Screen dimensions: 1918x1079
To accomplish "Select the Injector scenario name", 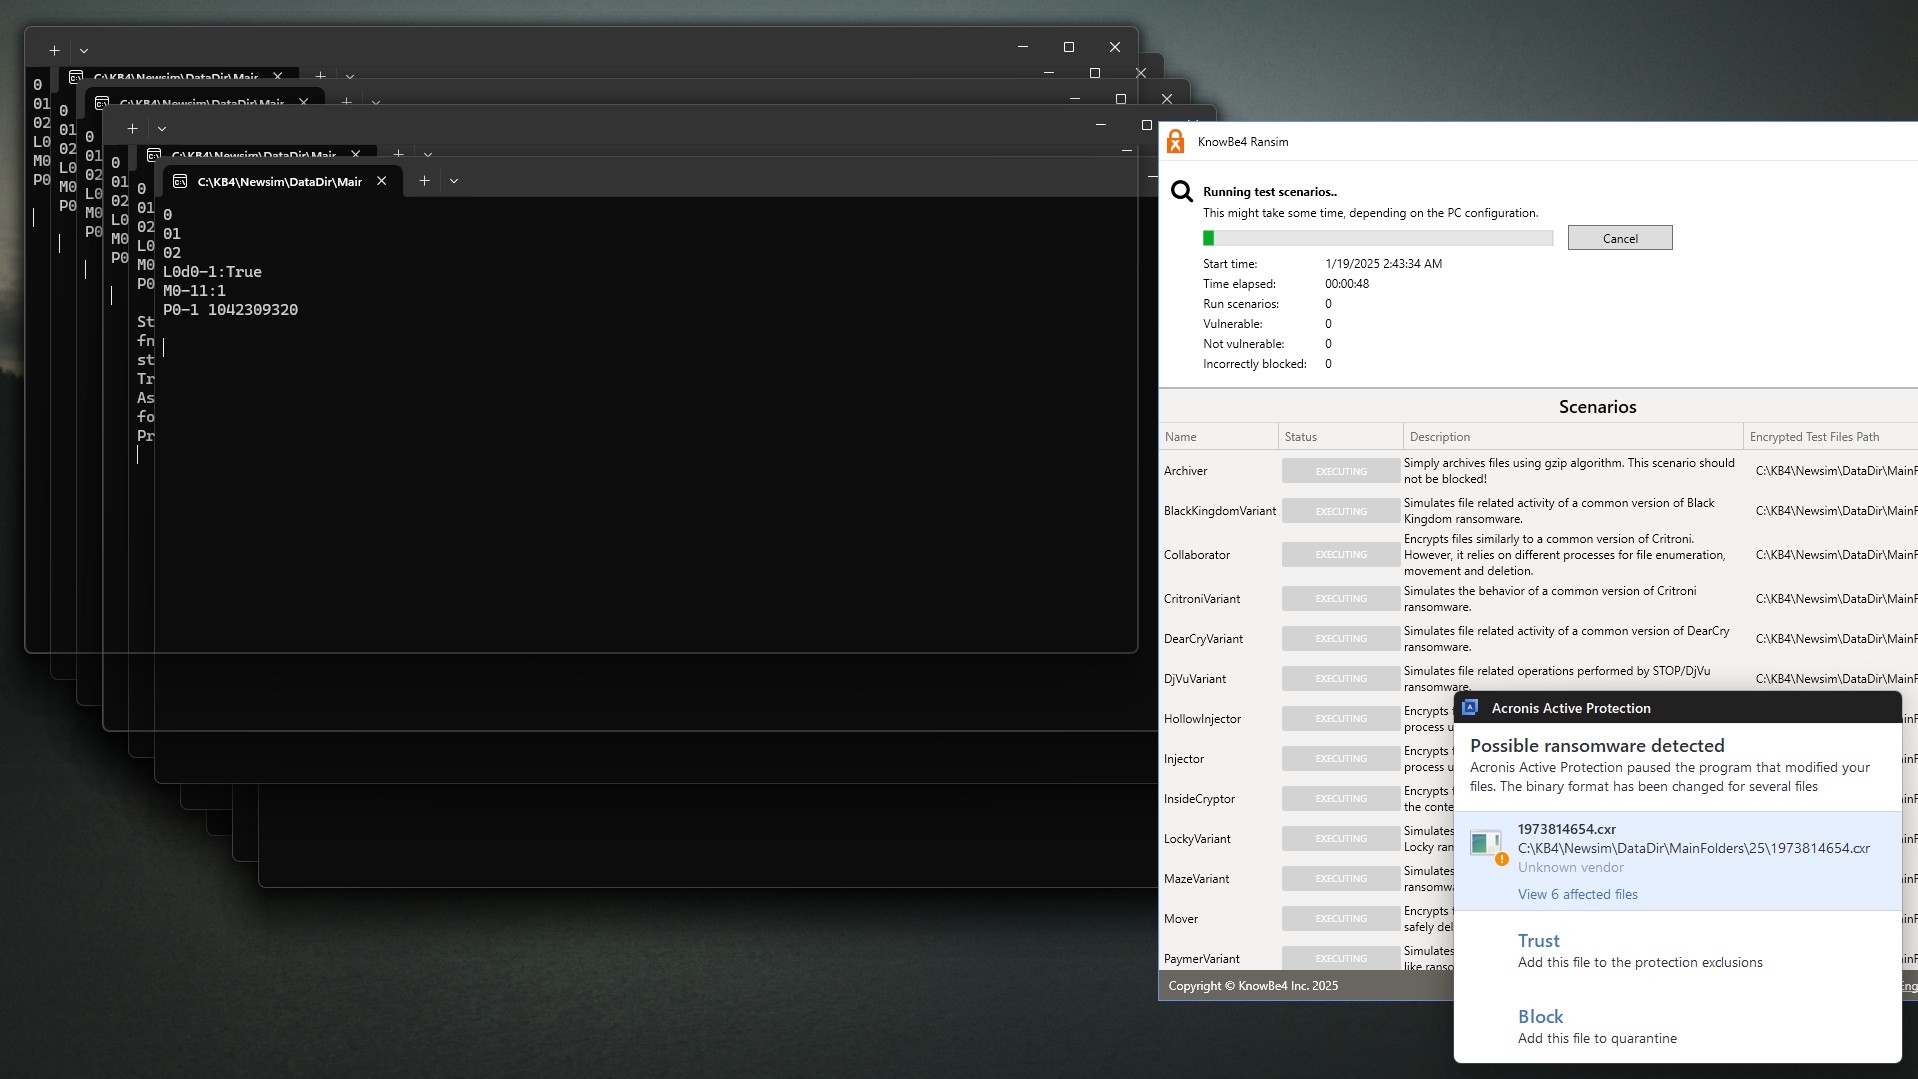I will 1183,759.
